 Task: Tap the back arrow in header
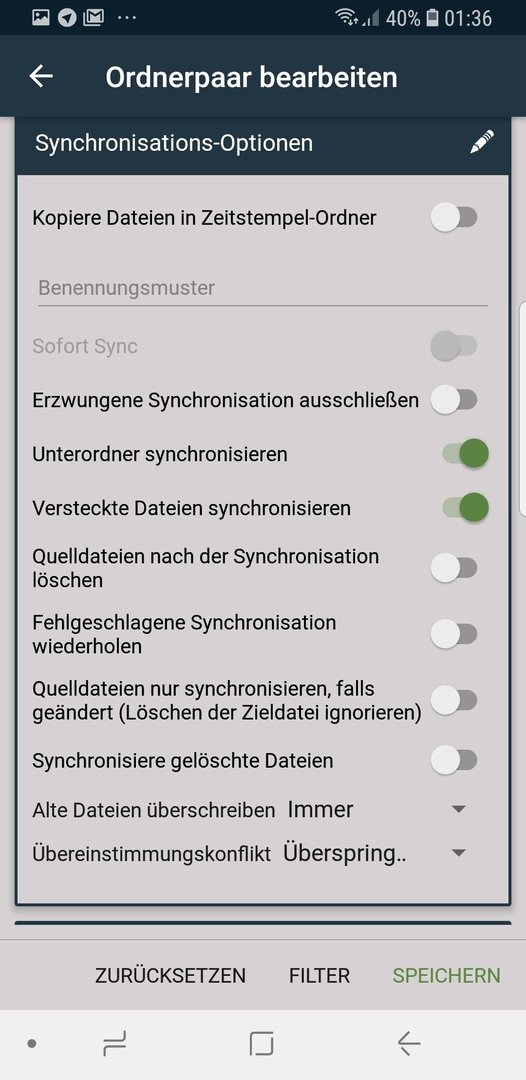[41, 76]
